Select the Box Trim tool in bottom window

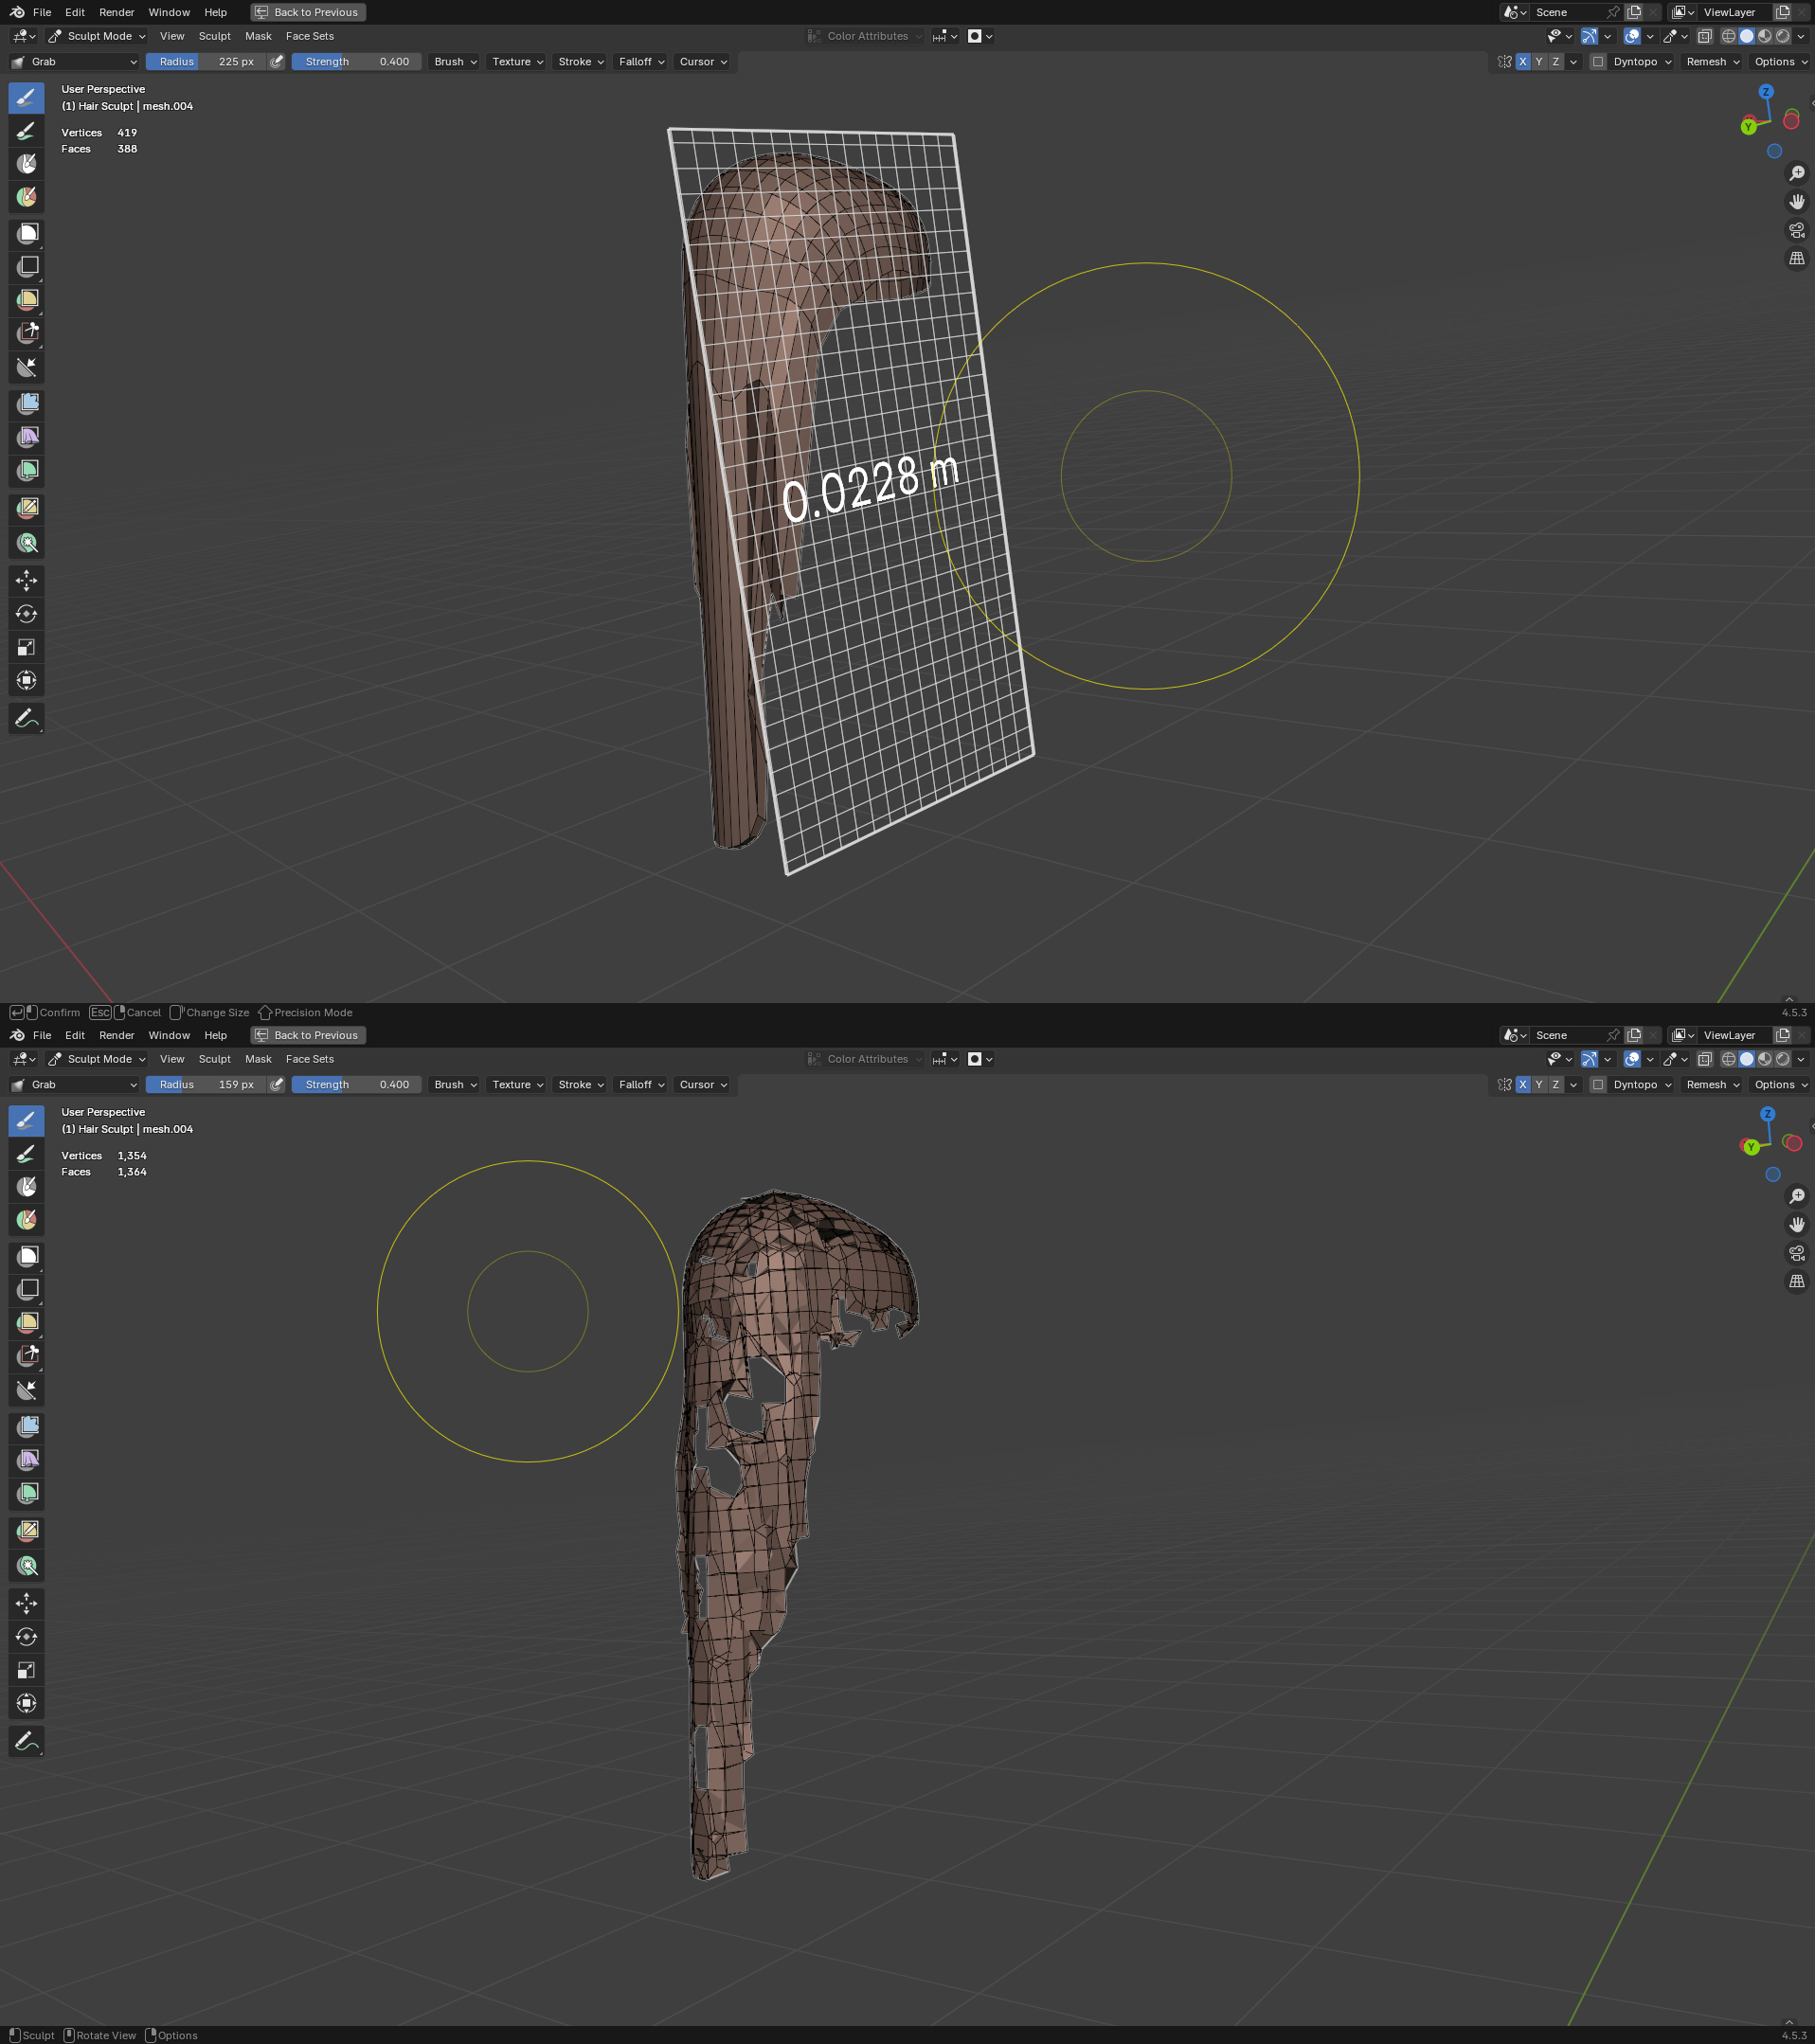(x=27, y=1356)
